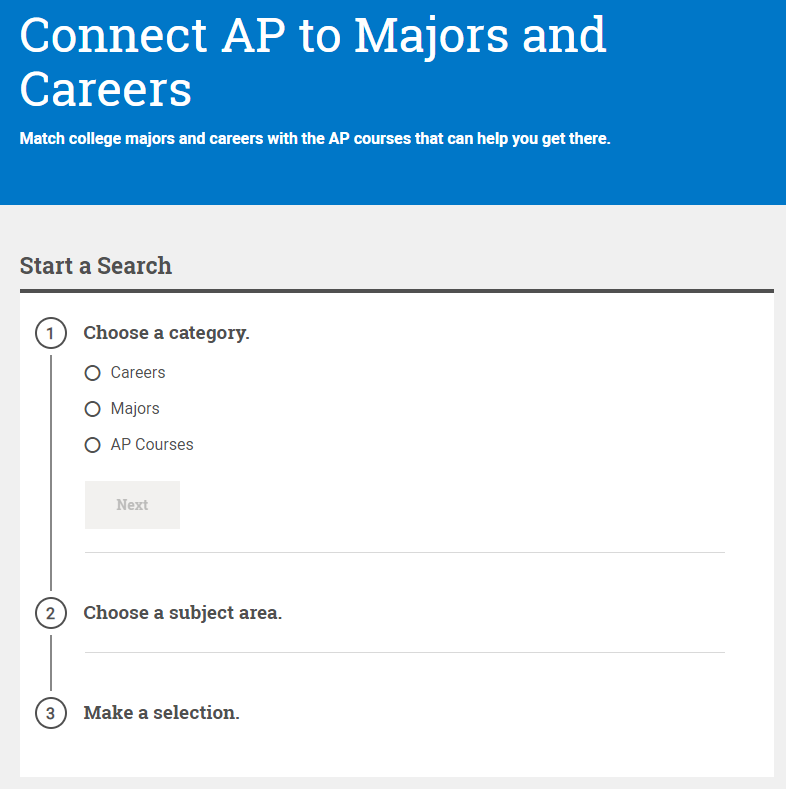Screen dimensions: 786x789
Task: Click the step 1 number circle
Action: tap(51, 333)
